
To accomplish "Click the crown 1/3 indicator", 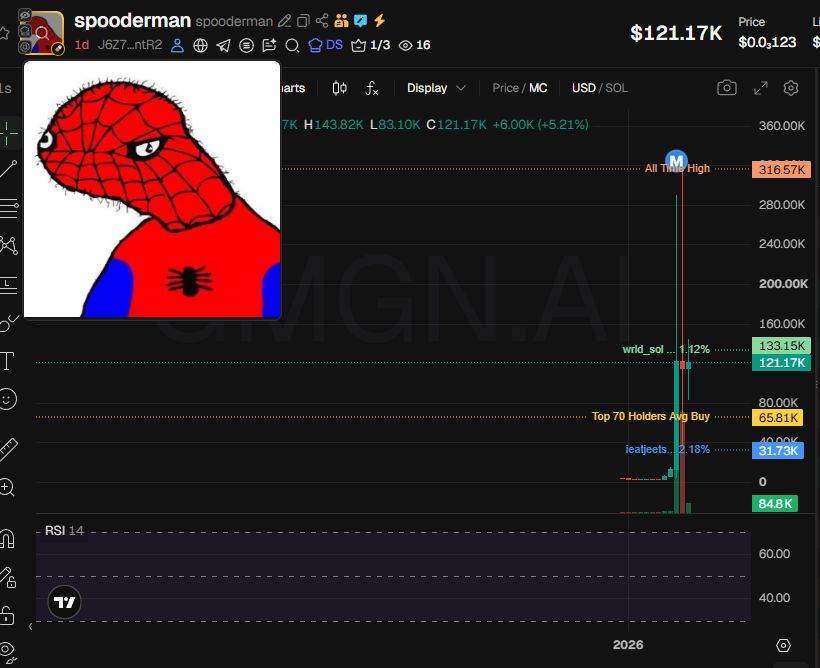I will tap(371, 45).
